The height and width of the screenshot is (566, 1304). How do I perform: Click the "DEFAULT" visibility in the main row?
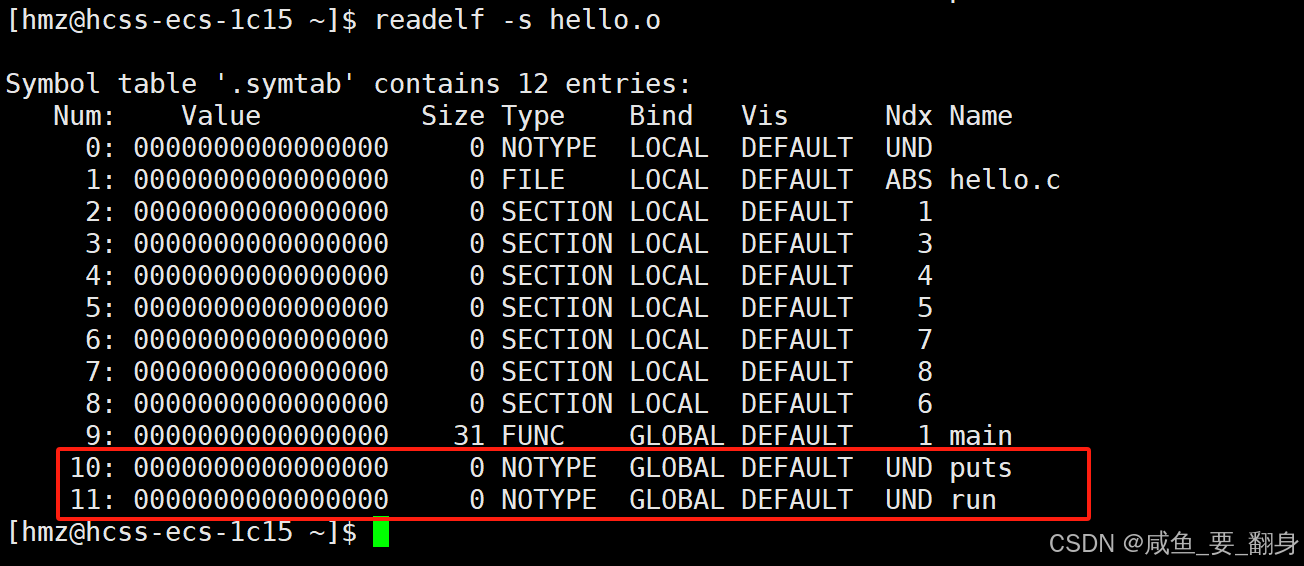[797, 436]
